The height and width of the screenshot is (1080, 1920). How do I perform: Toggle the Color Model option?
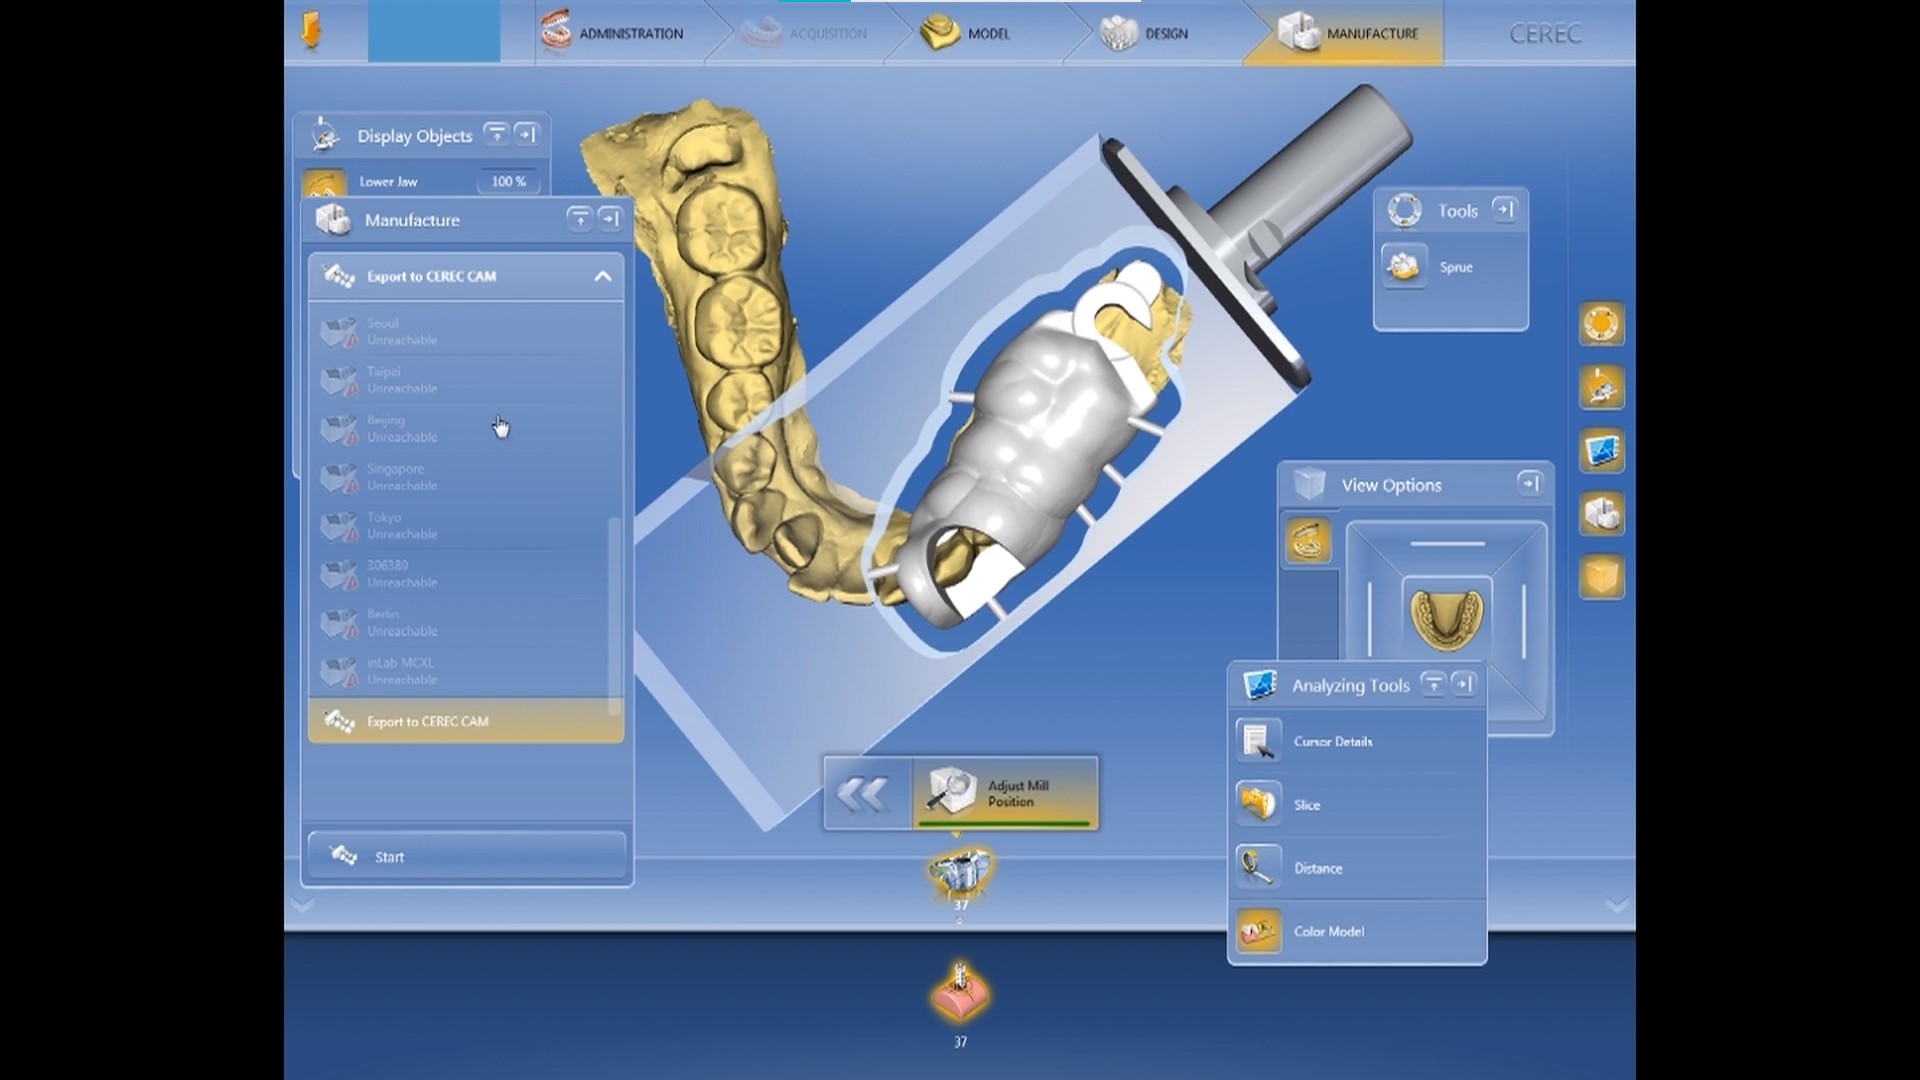(x=1258, y=931)
